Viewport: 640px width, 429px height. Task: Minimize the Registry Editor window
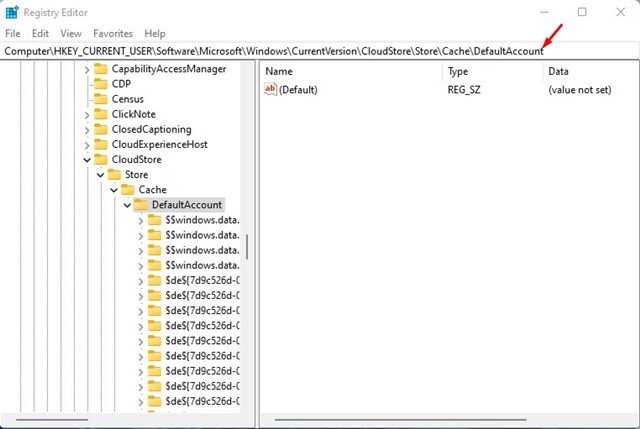pyautogui.click(x=544, y=12)
